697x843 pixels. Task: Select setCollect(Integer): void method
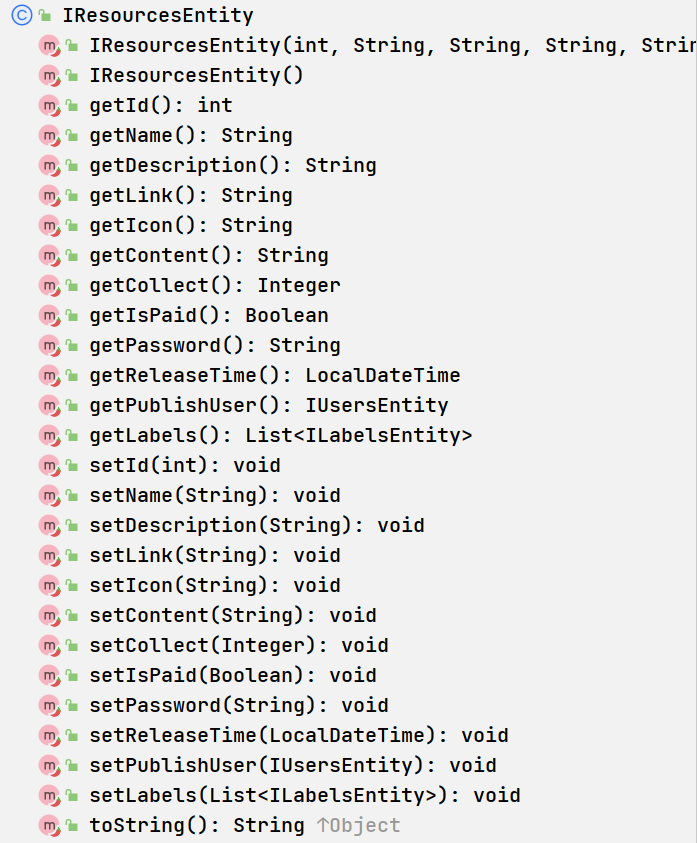[x=239, y=645]
